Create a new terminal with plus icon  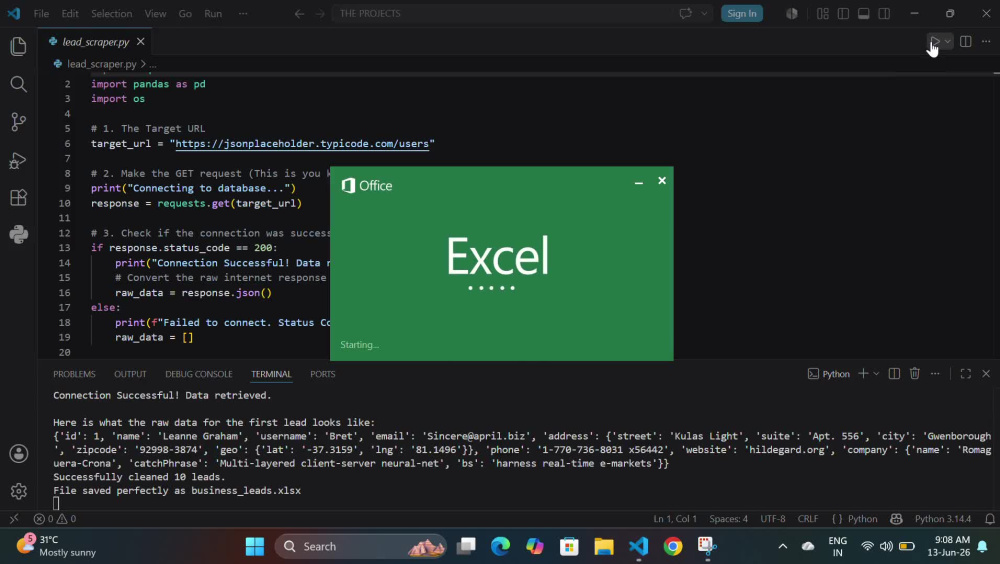863,373
